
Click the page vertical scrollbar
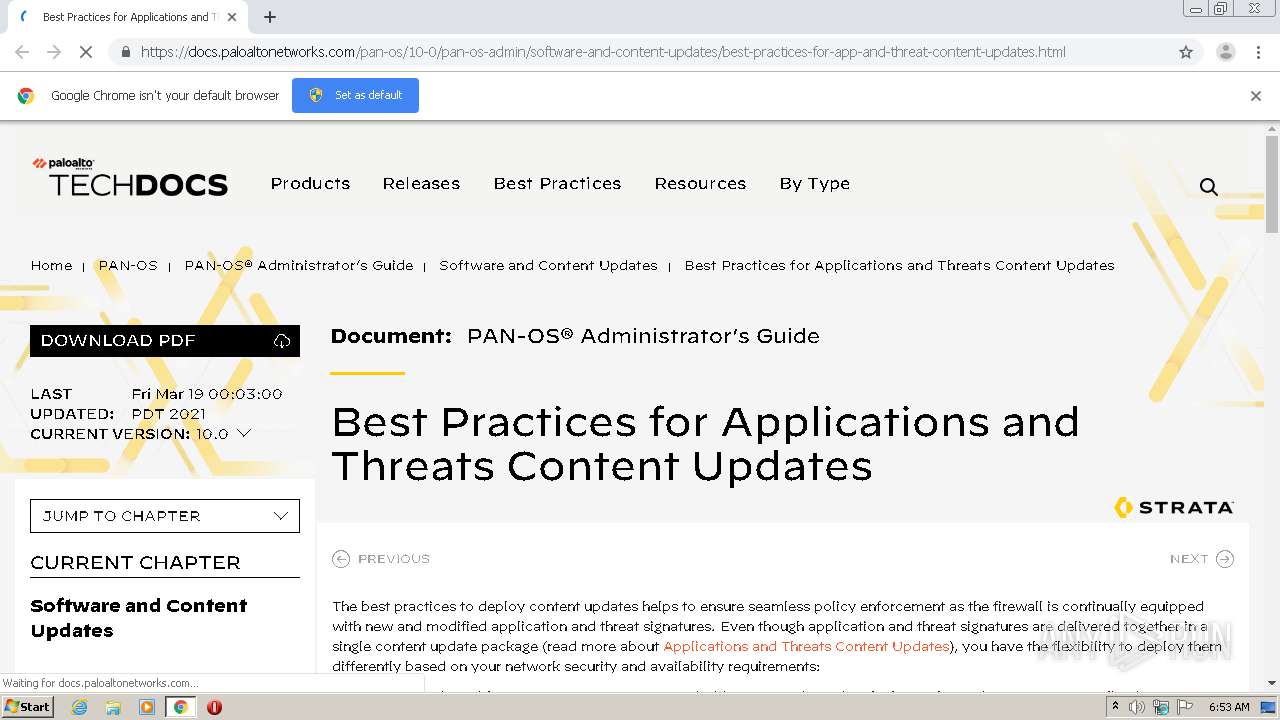coord(1272,185)
